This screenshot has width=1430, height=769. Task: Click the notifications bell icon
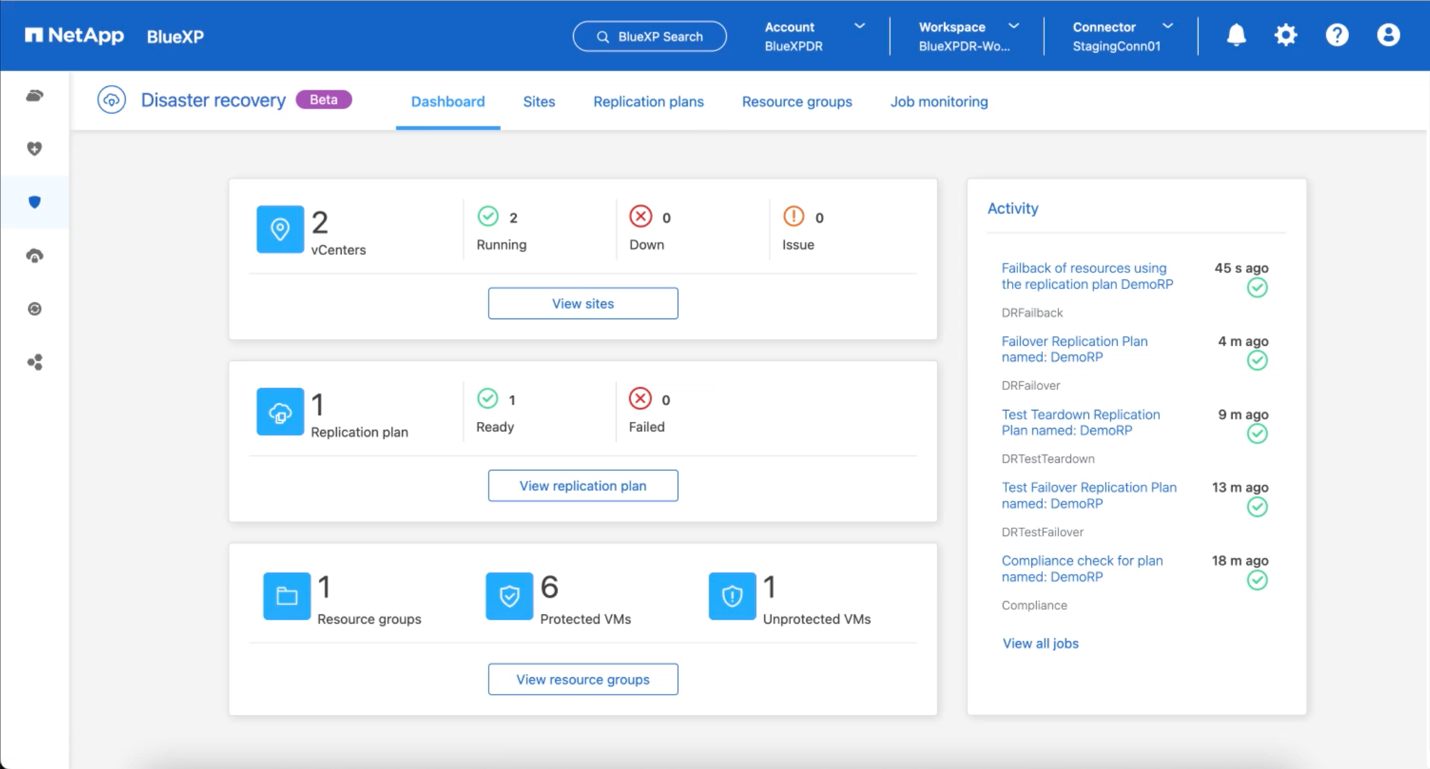pos(1236,36)
